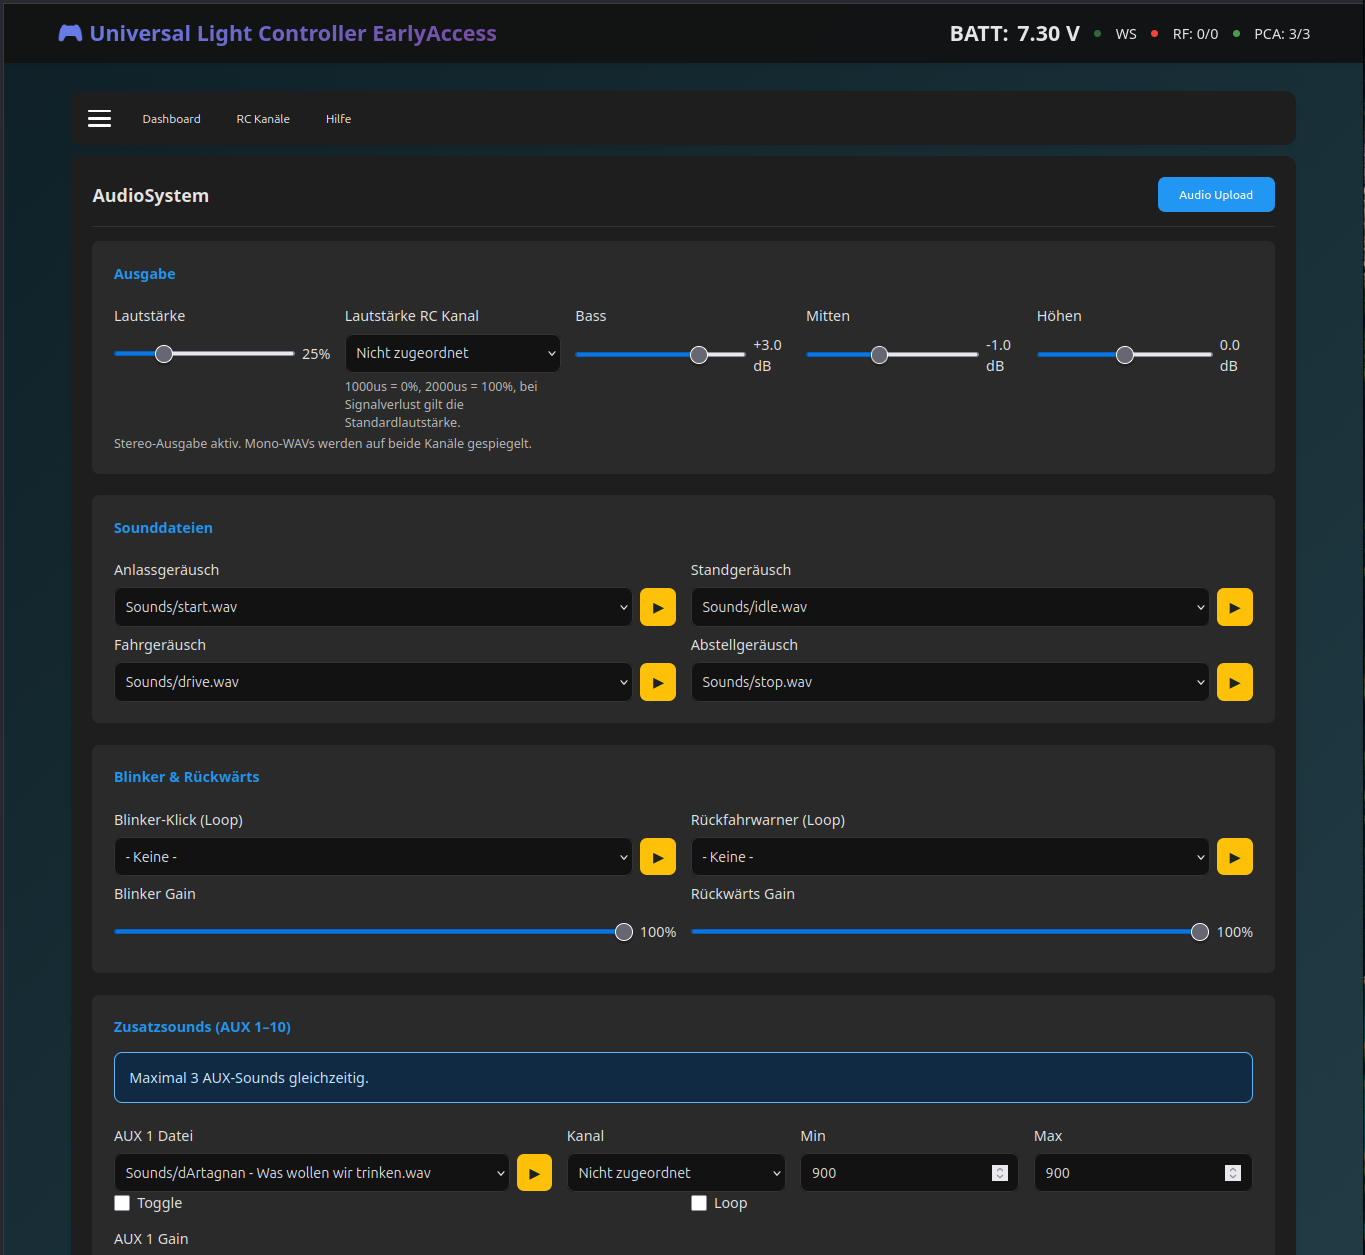Enable the AUX 1 Loop checkbox
This screenshot has width=1365, height=1255.
coord(699,1203)
